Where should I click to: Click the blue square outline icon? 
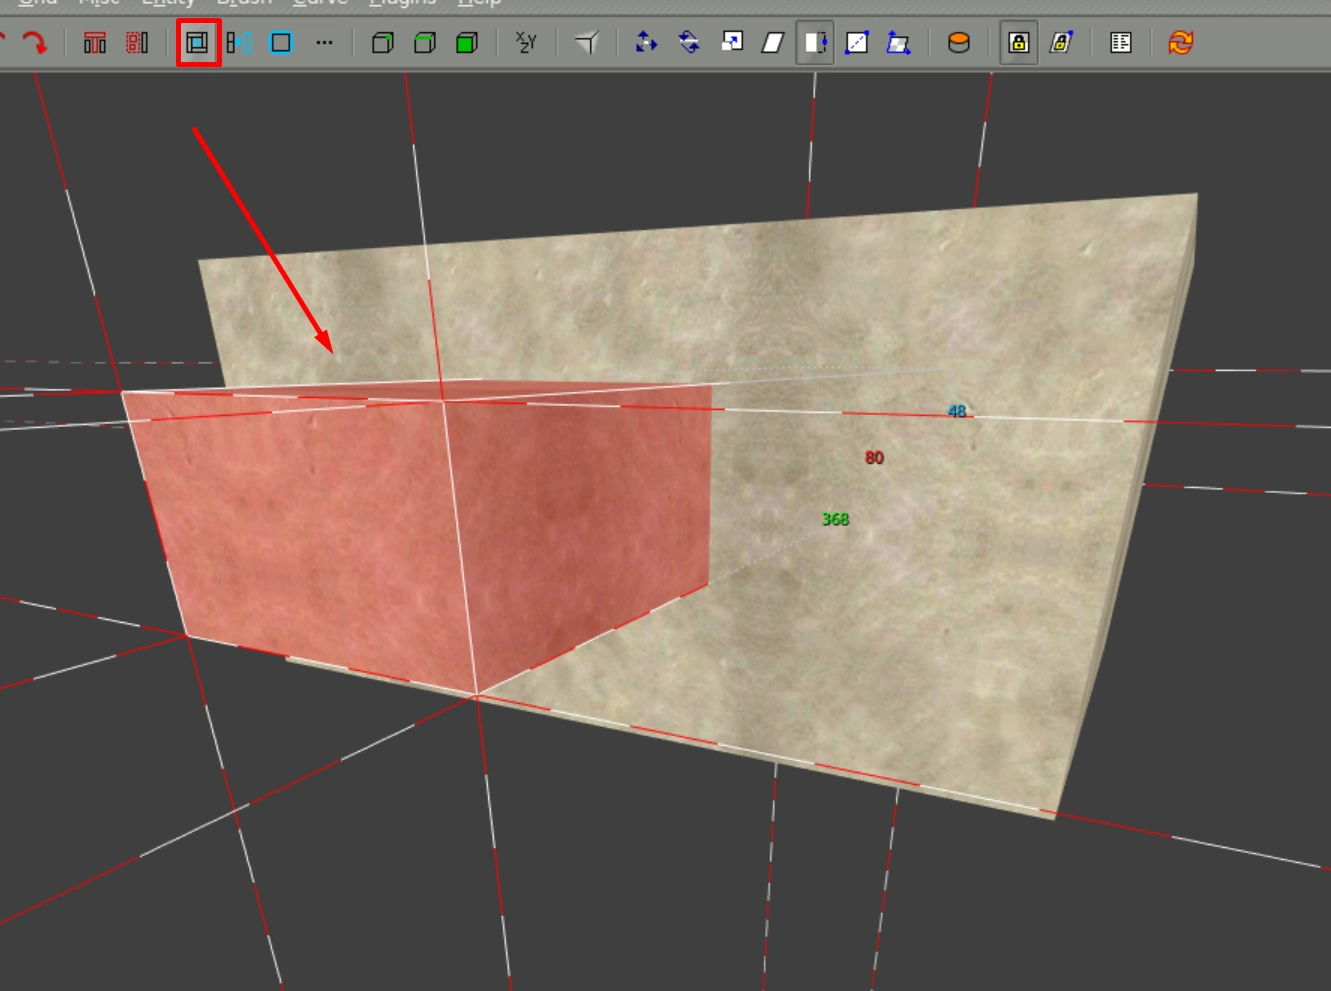point(282,43)
